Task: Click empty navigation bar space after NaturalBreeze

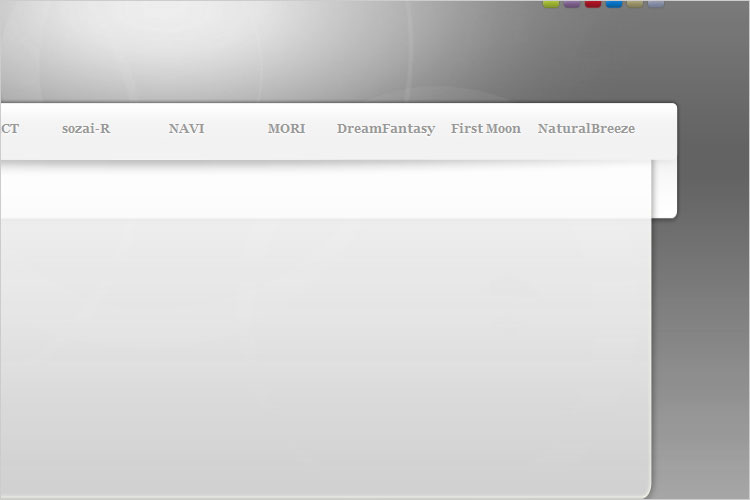Action: pyautogui.click(x=657, y=130)
